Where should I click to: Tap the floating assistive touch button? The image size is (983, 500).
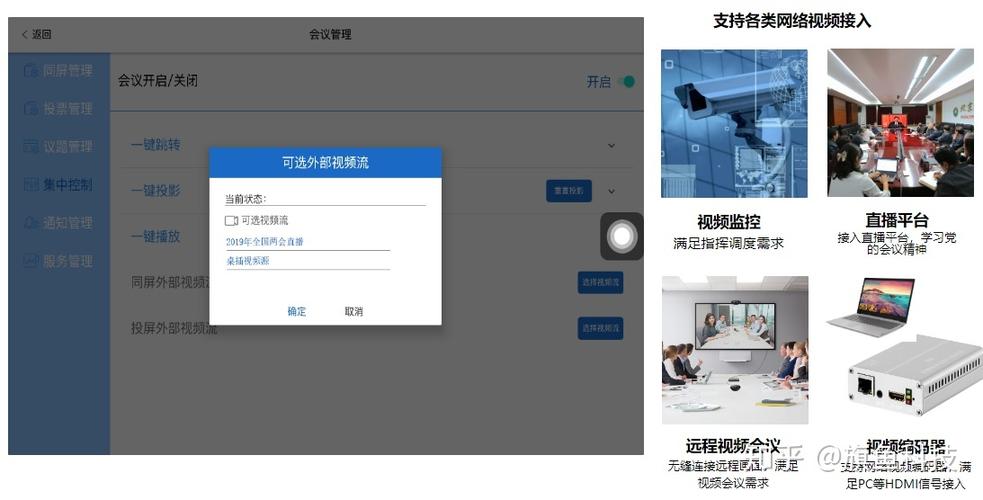(x=622, y=236)
